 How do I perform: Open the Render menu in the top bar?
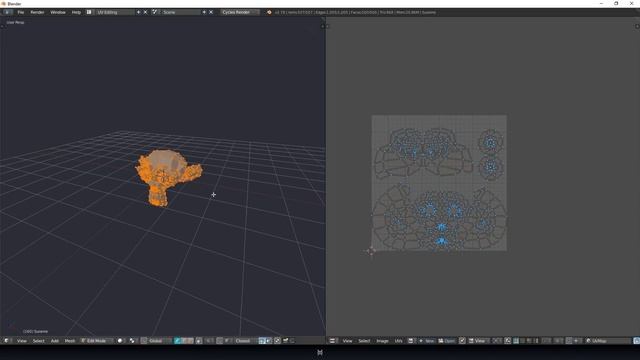37,12
